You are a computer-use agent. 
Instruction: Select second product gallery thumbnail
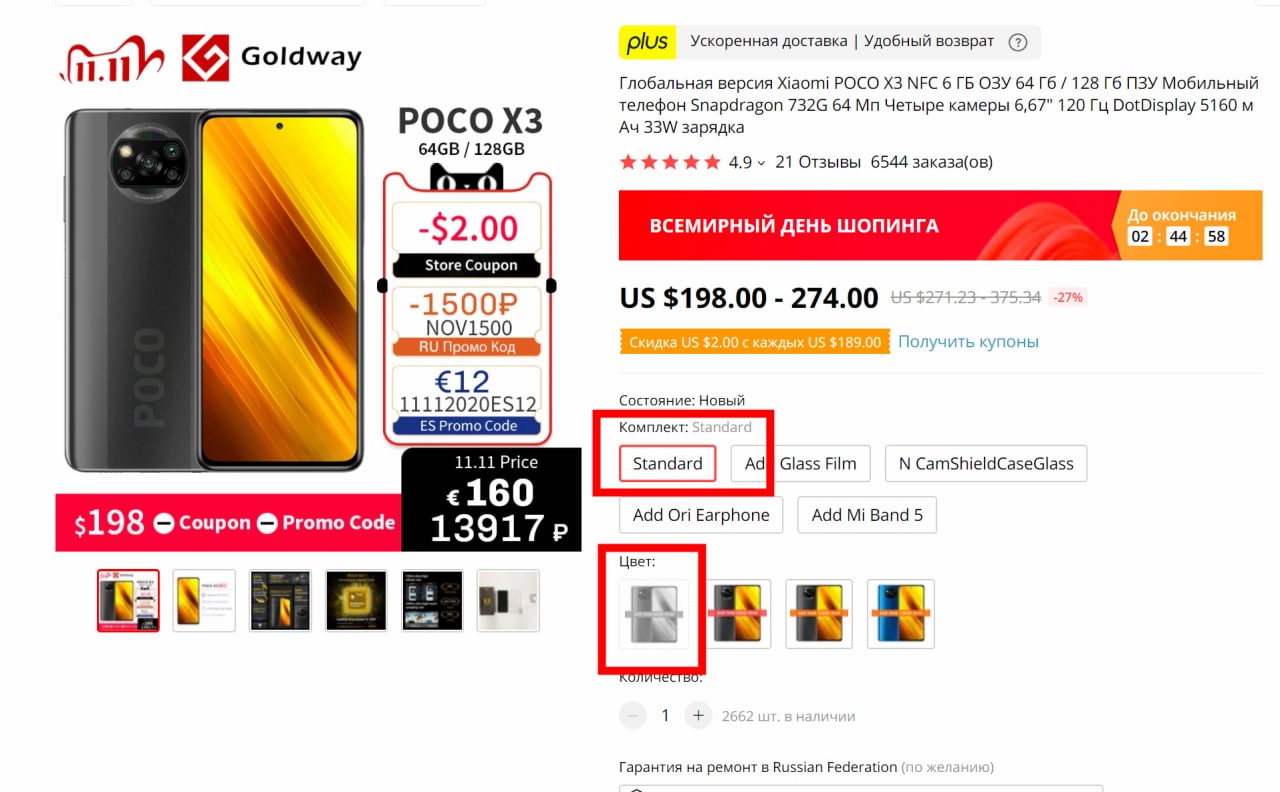[x=204, y=600]
